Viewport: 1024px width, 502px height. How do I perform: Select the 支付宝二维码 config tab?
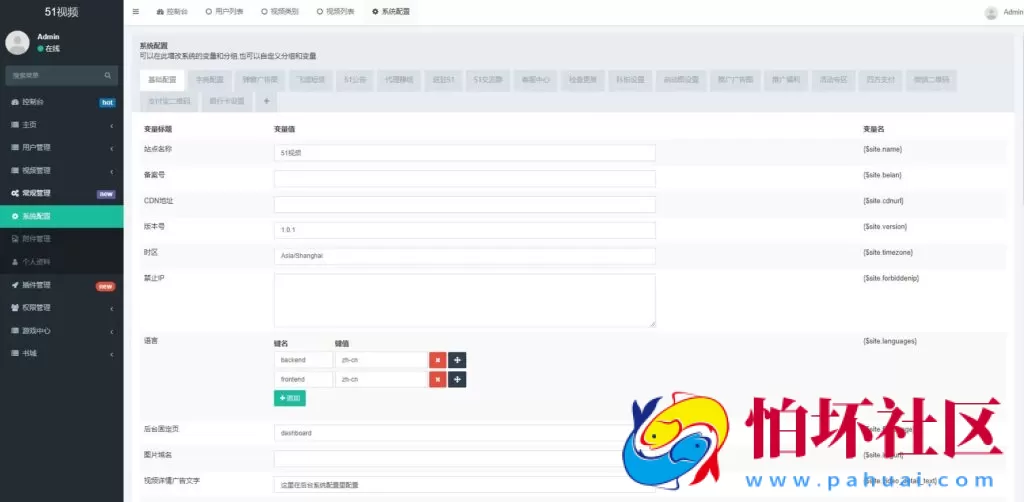coord(169,101)
